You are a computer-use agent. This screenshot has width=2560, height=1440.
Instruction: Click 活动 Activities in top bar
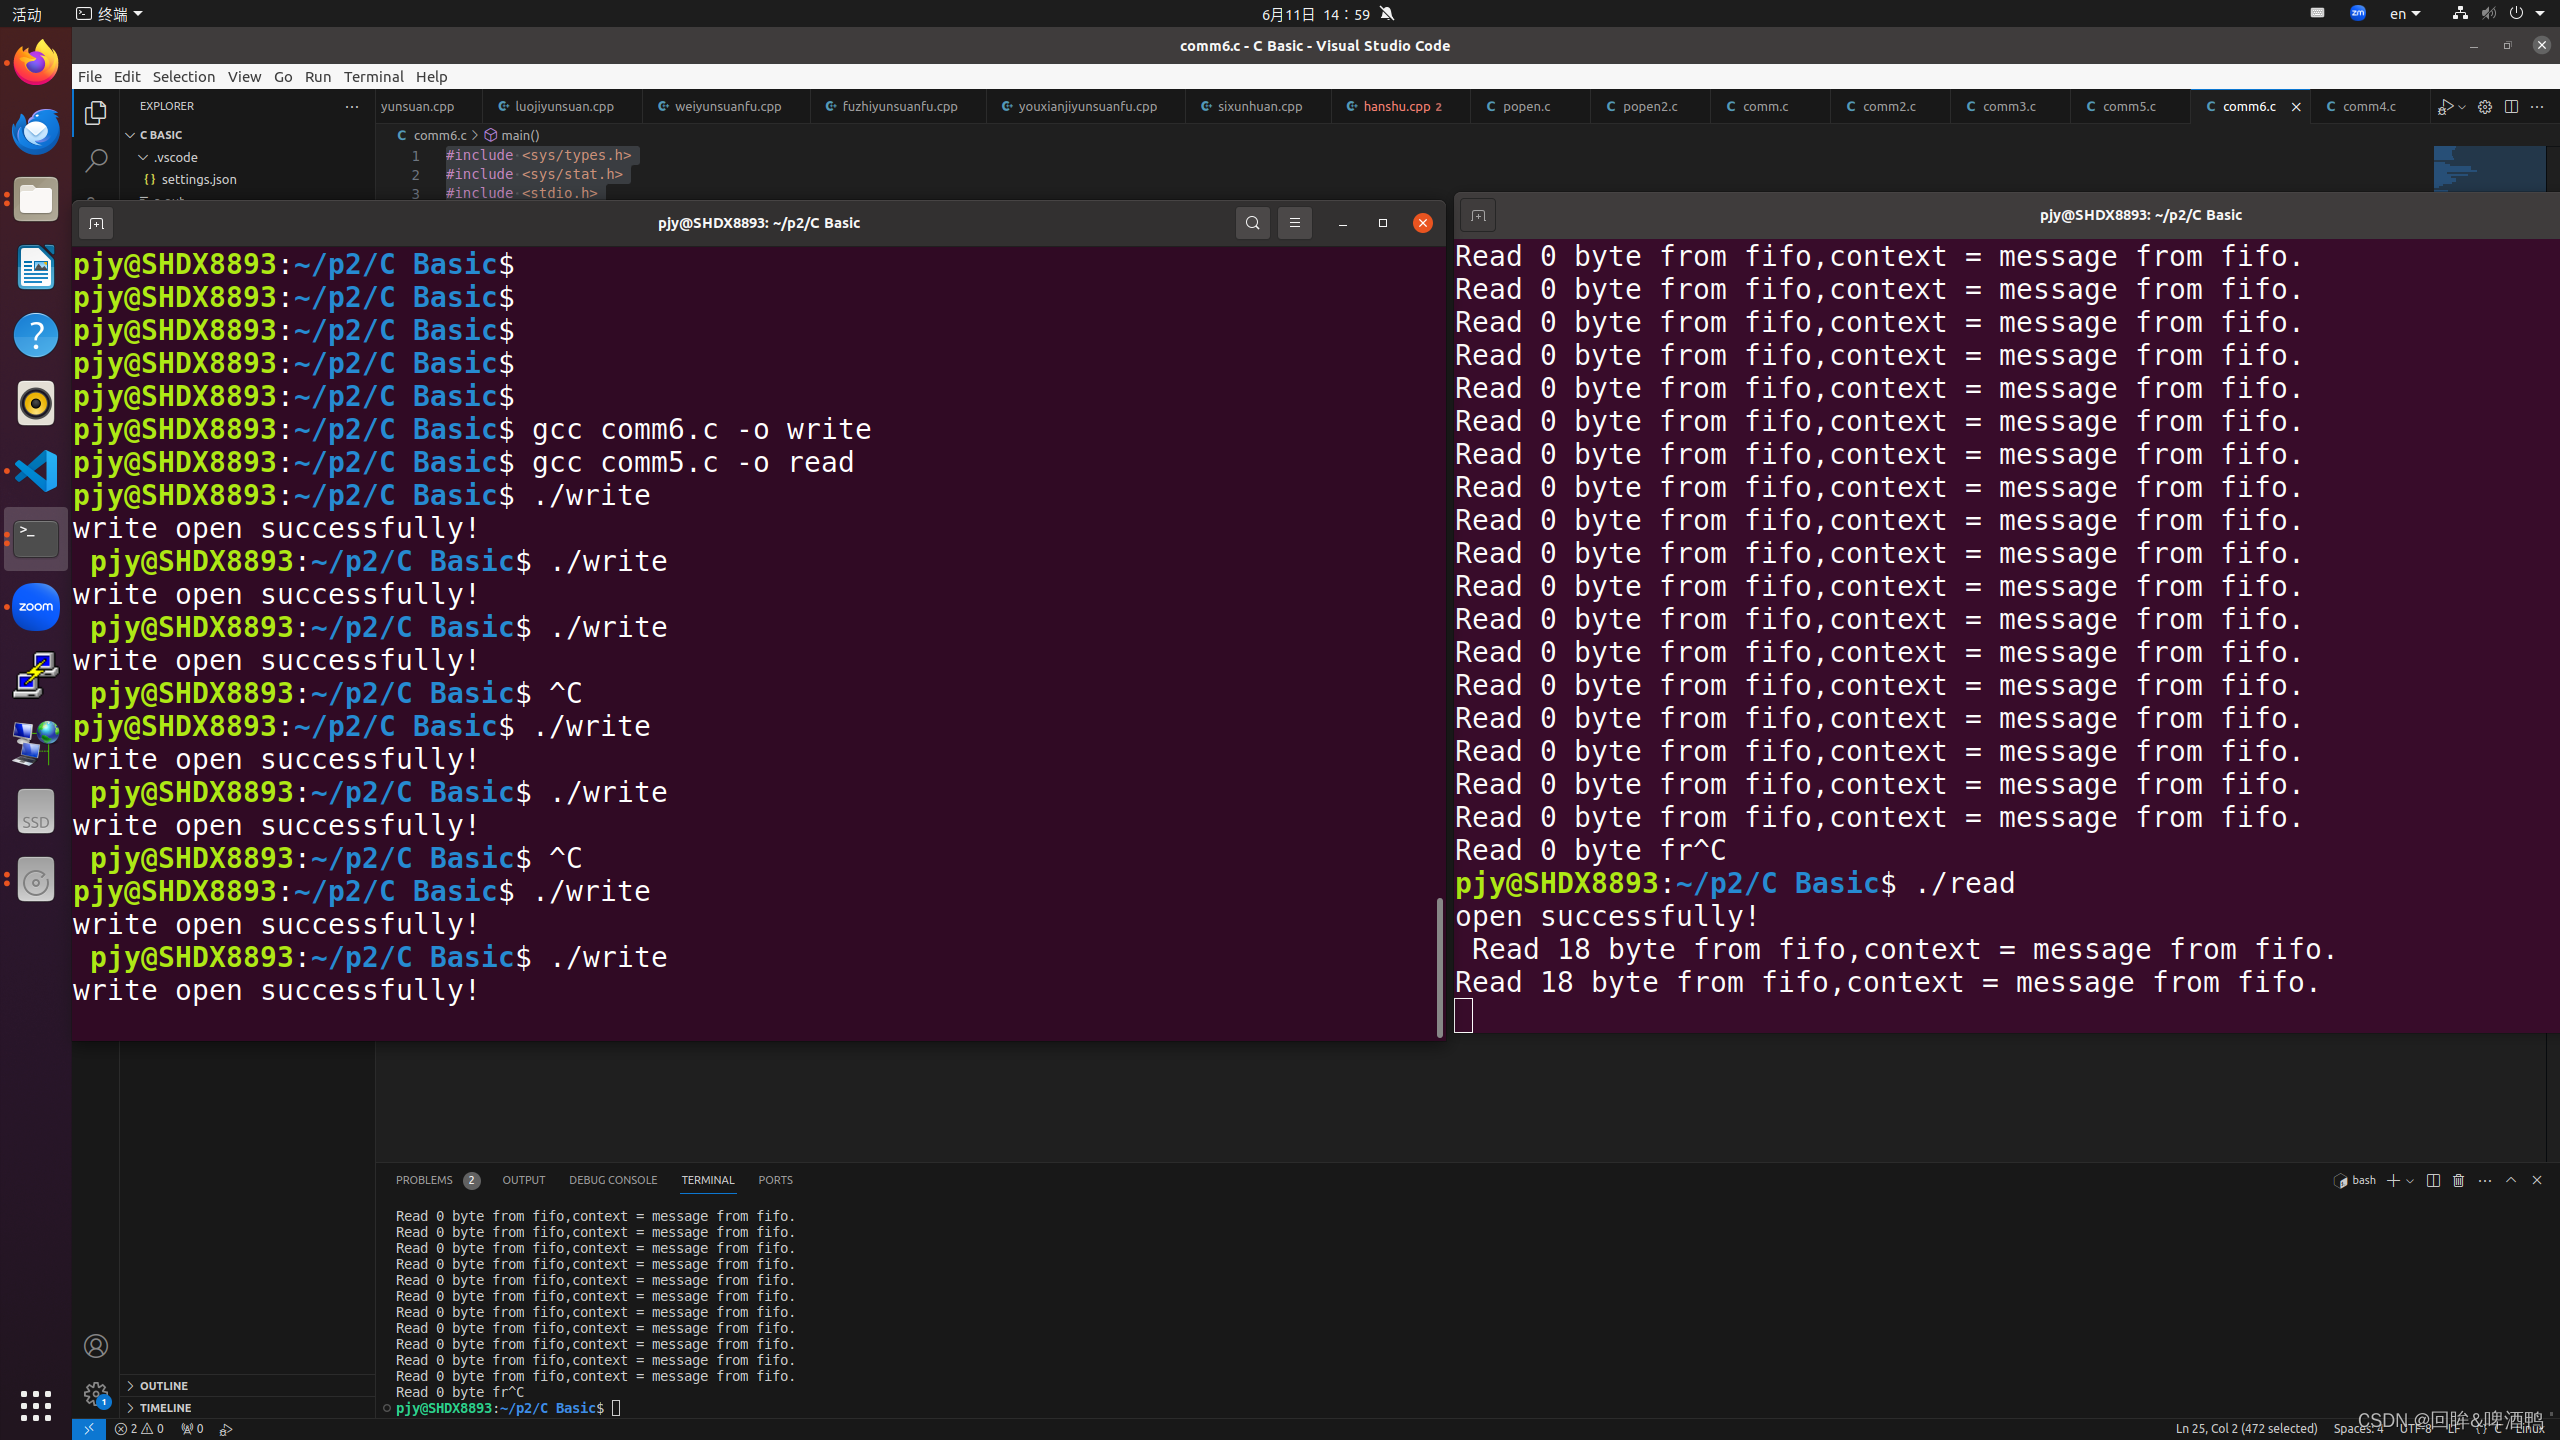[x=27, y=14]
